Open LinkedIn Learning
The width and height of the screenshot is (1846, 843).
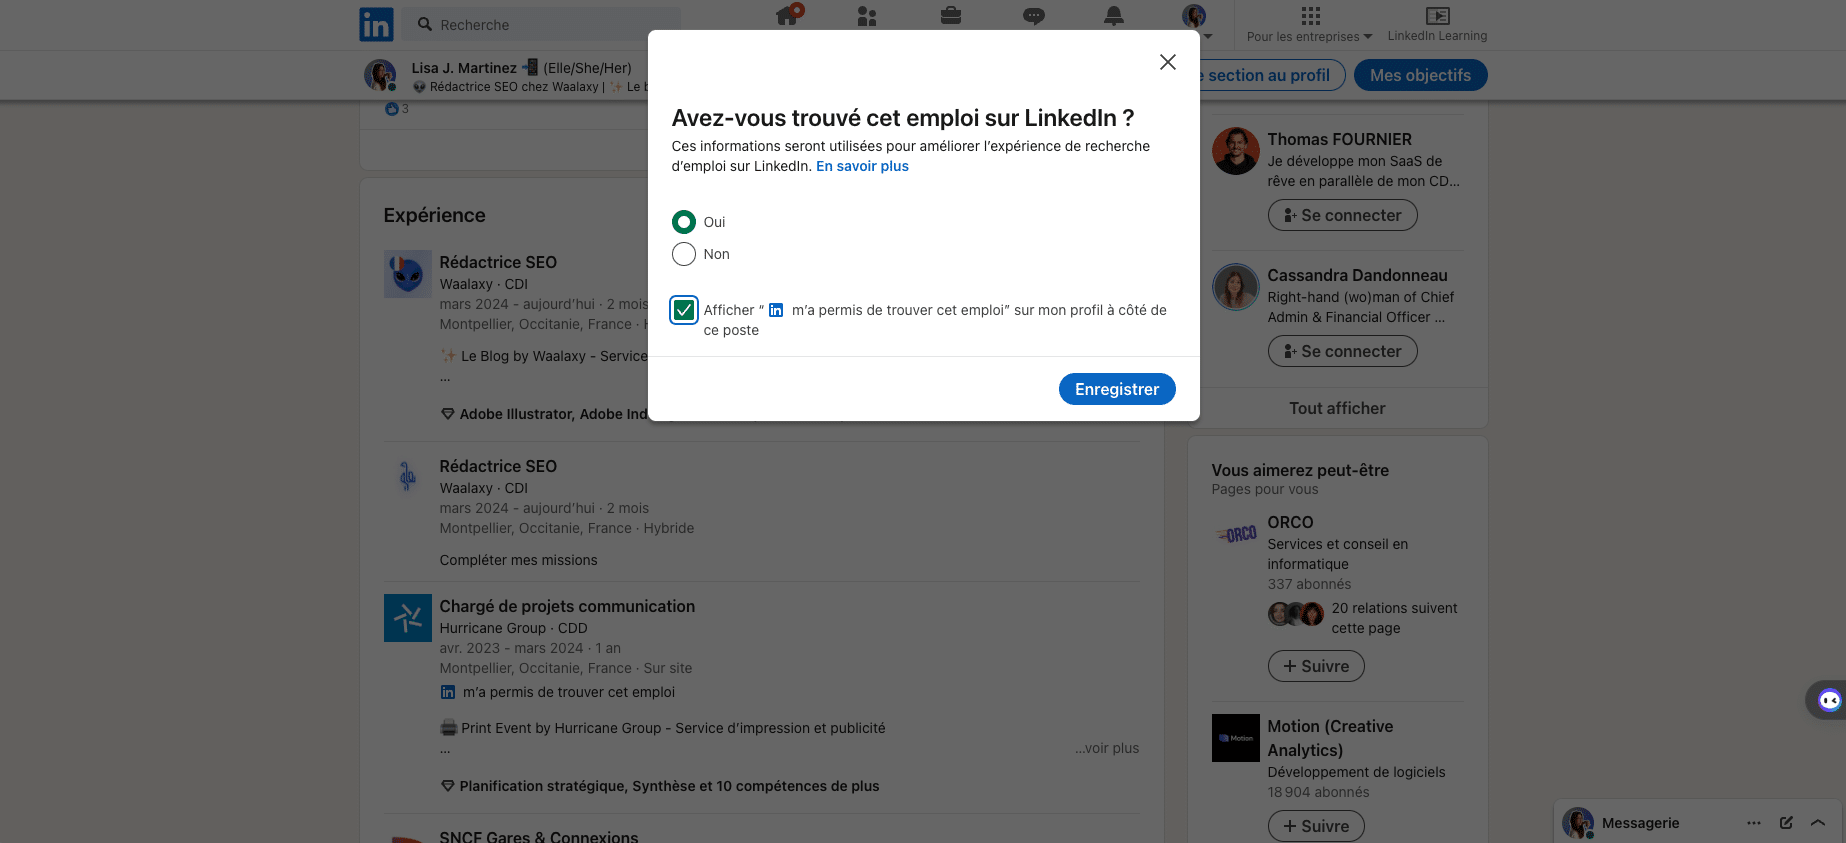pyautogui.click(x=1437, y=24)
